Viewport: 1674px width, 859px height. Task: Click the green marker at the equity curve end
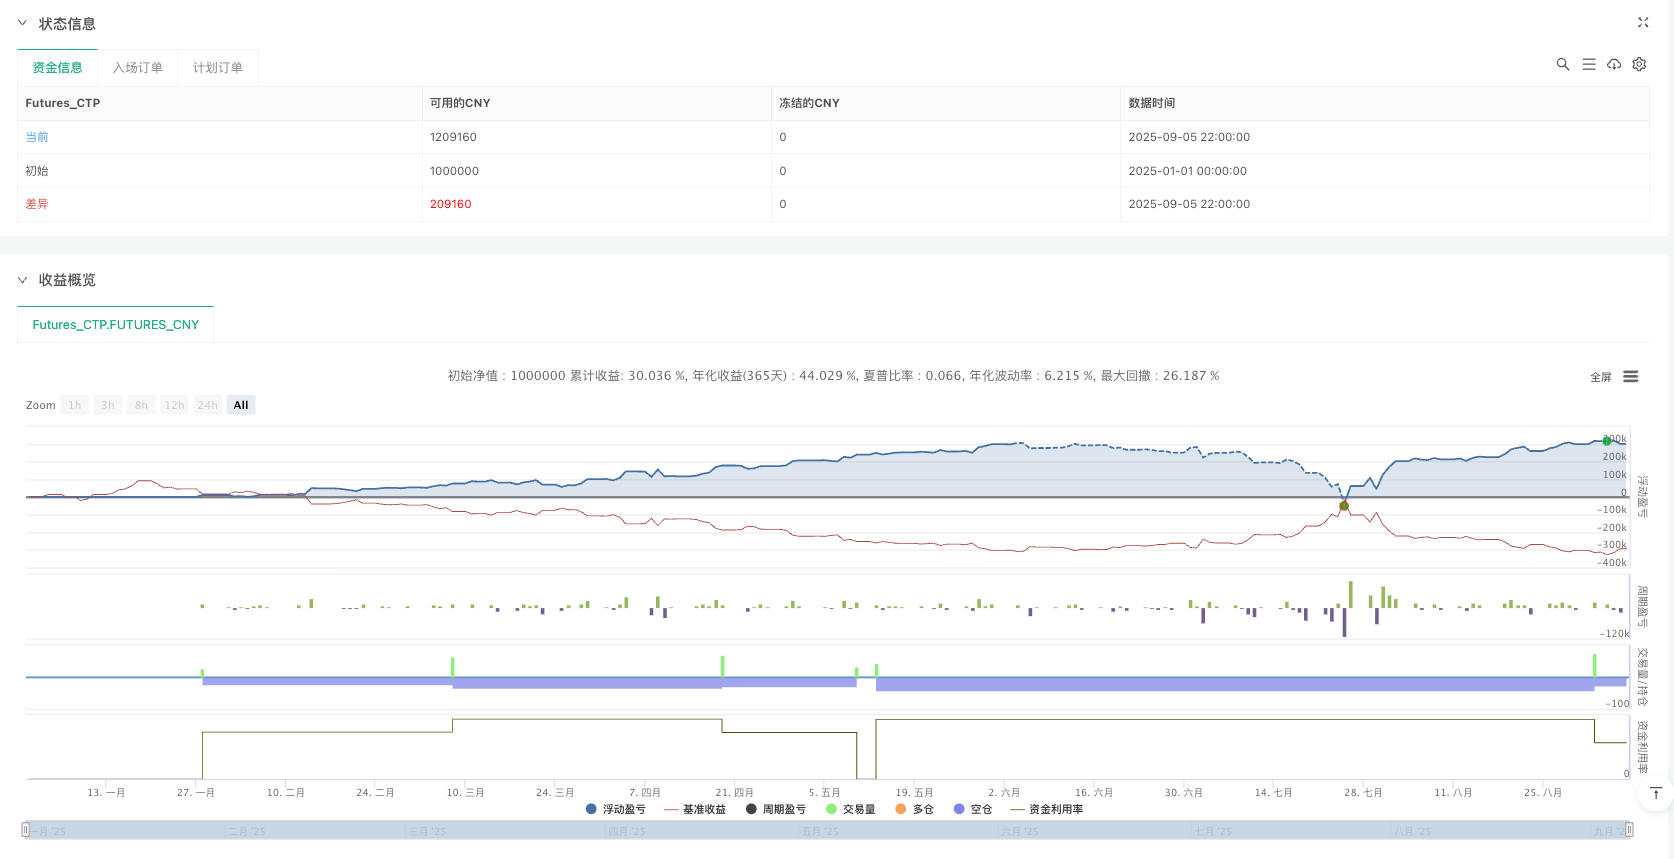click(x=1607, y=441)
